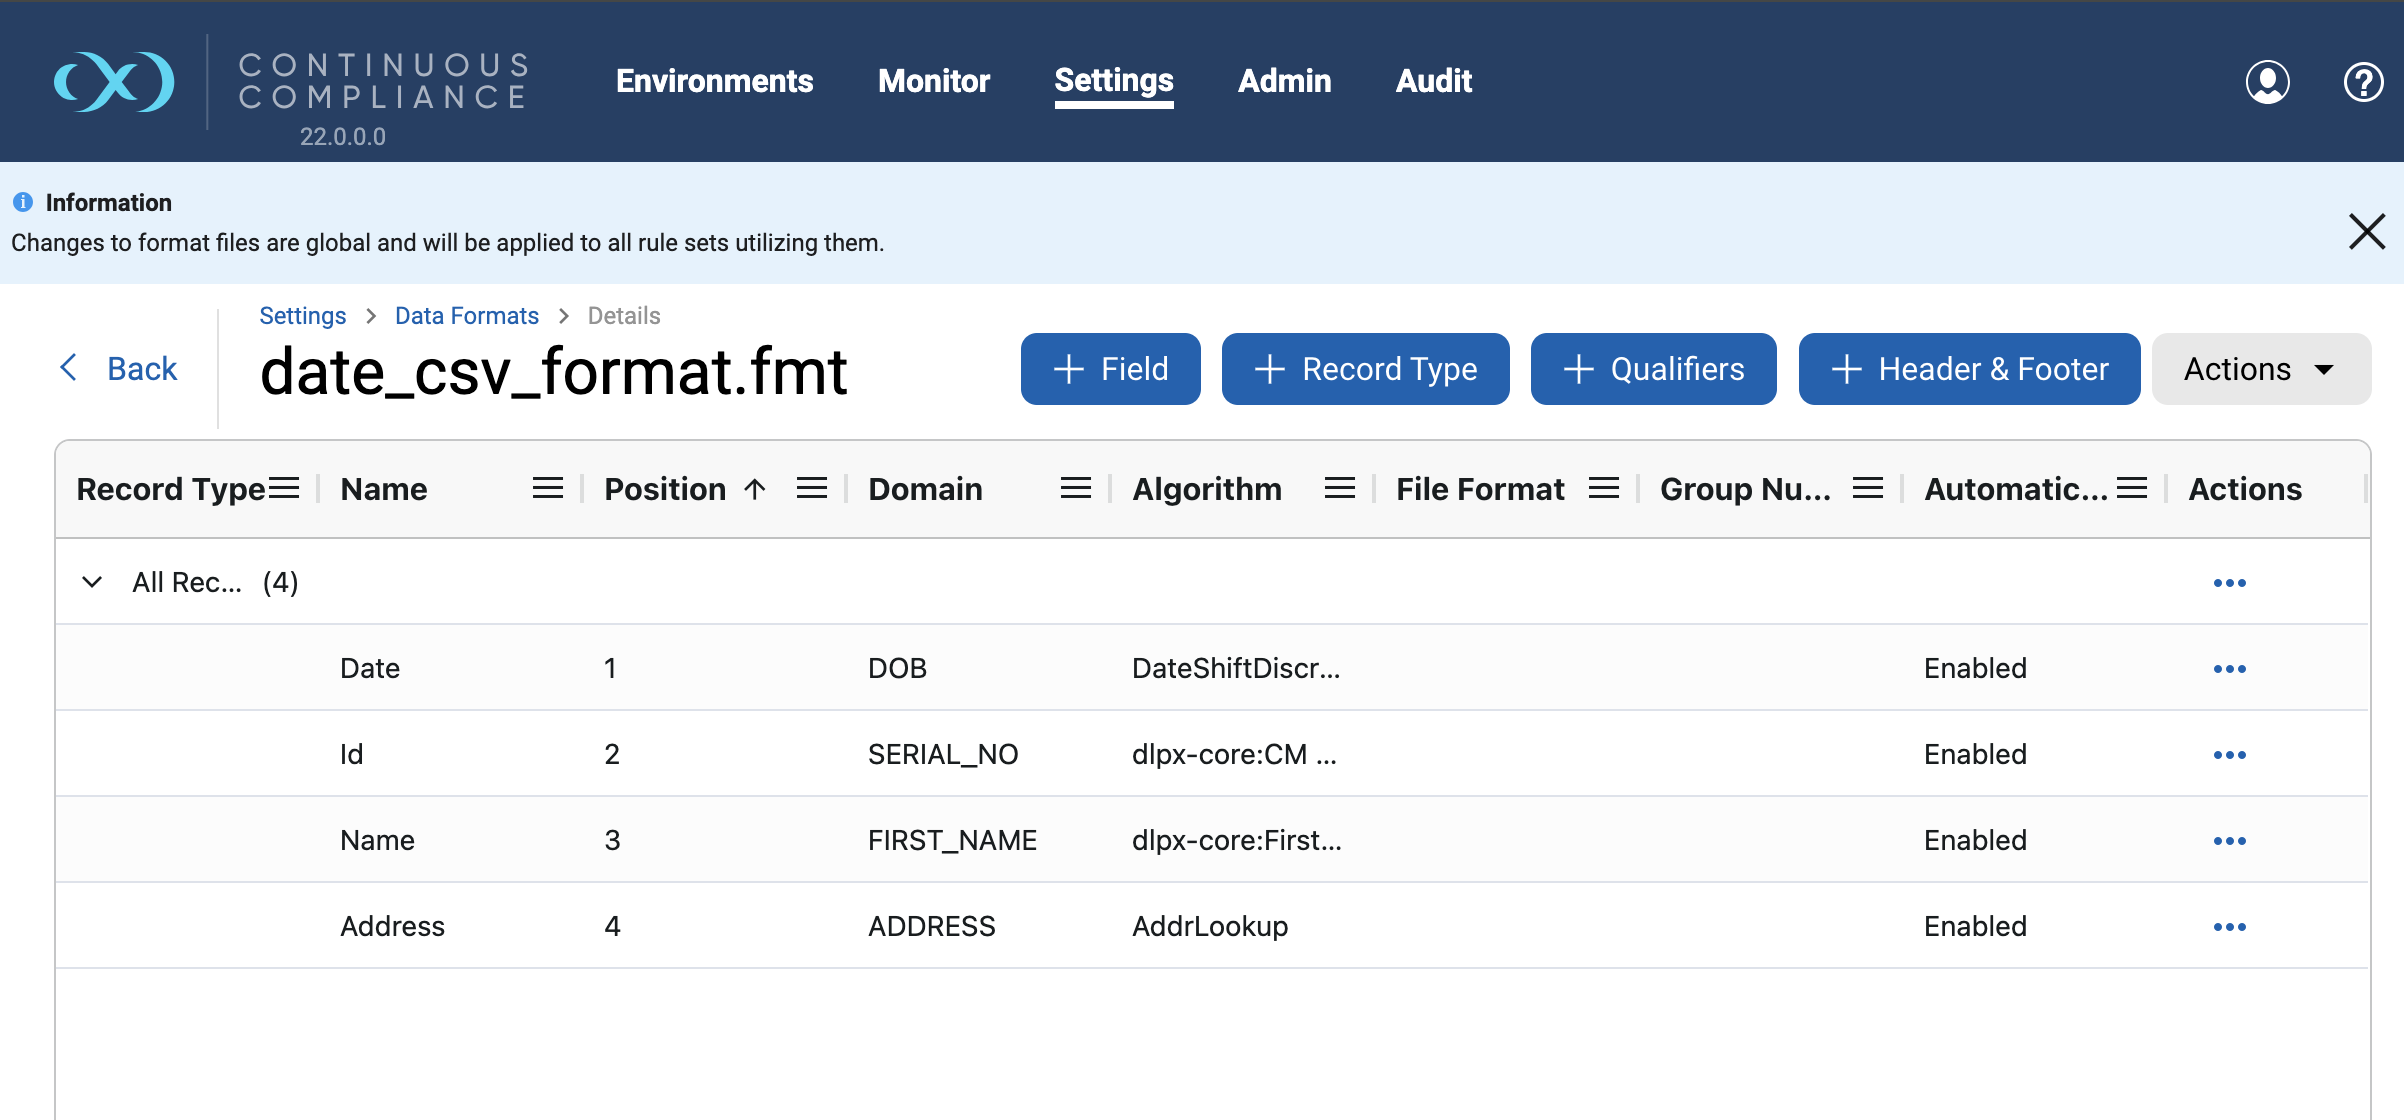Switch to the Environments tab
2404x1120 pixels.
714,81
